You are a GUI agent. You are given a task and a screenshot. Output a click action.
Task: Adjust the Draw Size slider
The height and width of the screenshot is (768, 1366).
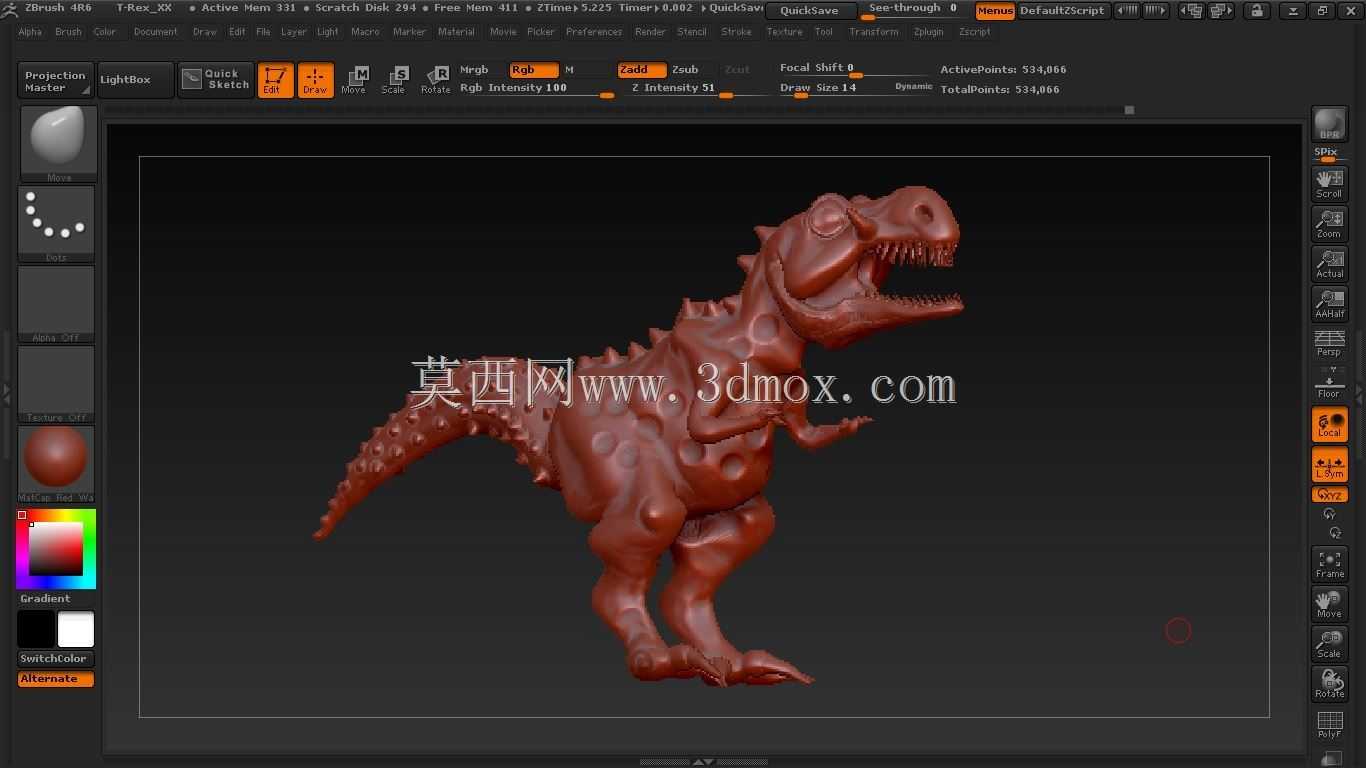point(833,88)
